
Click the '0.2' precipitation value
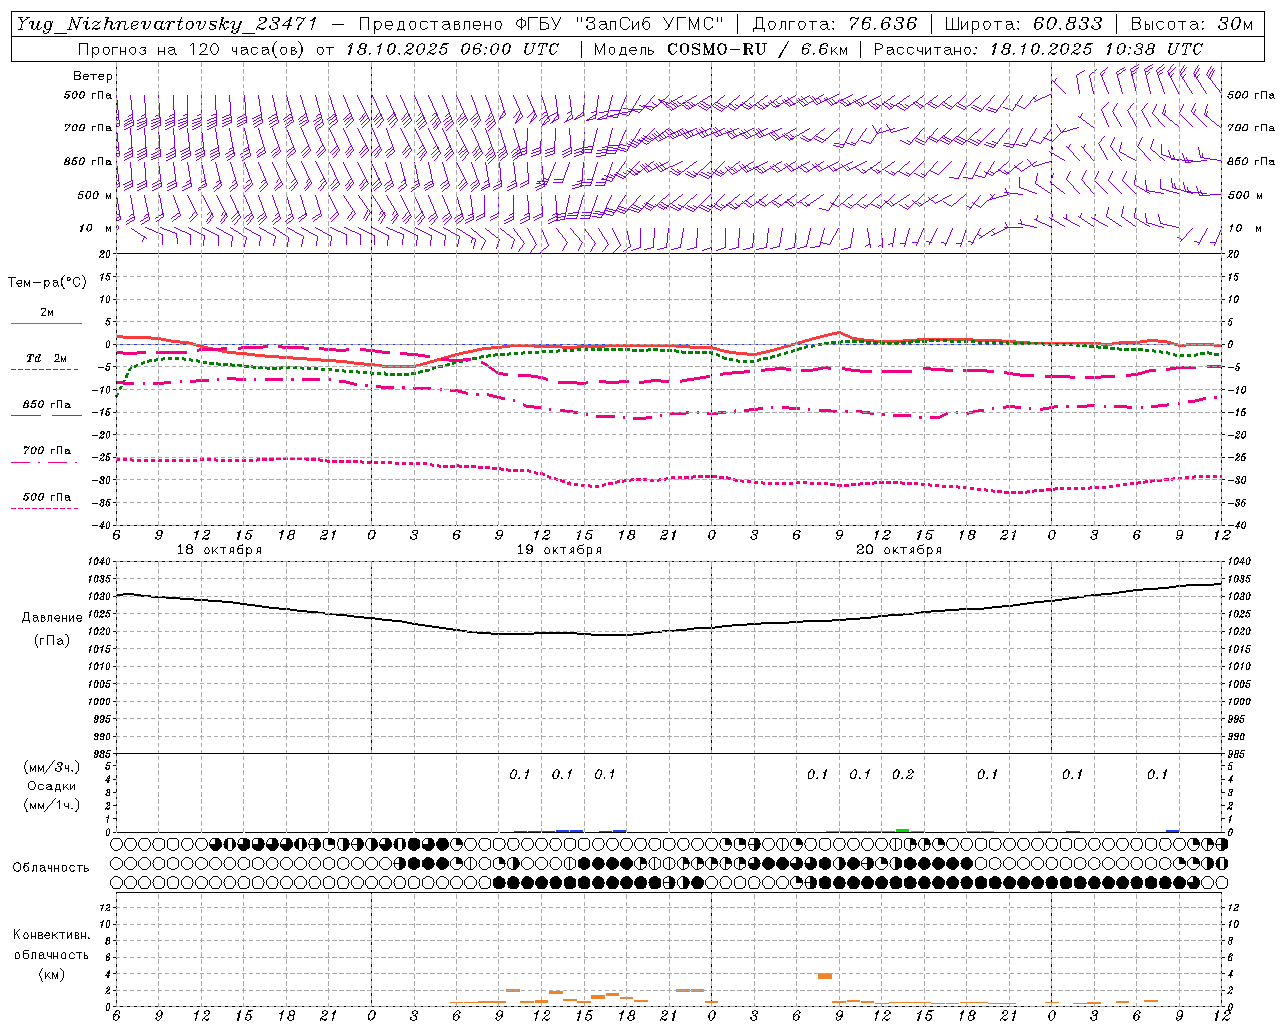(x=902, y=774)
